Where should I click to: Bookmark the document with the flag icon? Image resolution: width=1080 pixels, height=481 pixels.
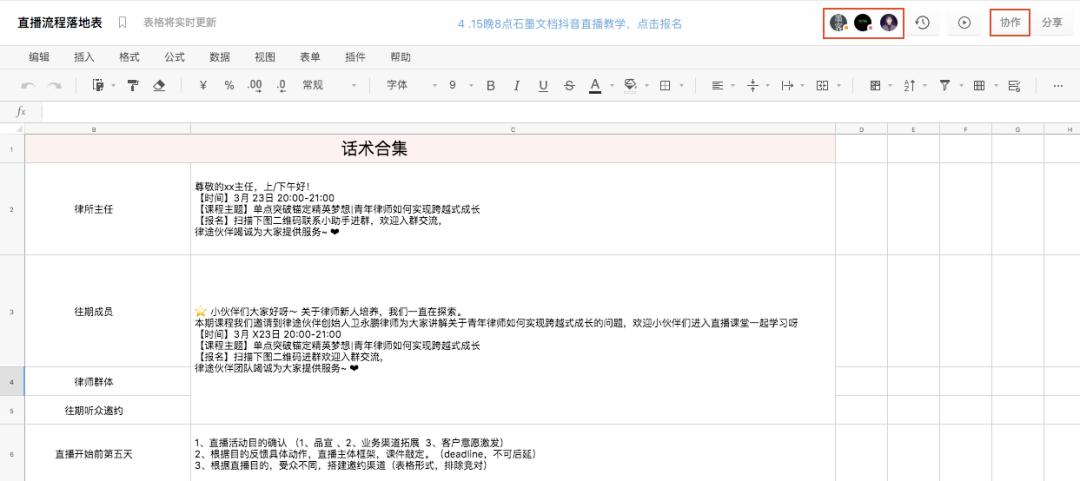(x=123, y=23)
